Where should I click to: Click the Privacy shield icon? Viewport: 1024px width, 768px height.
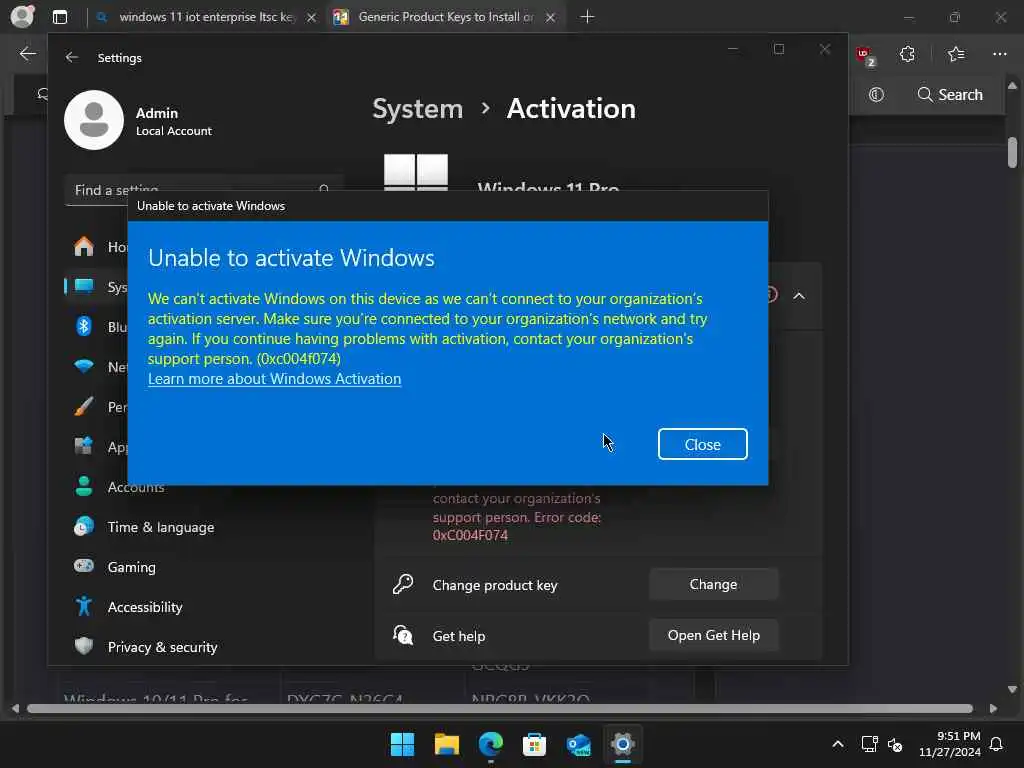coord(84,646)
